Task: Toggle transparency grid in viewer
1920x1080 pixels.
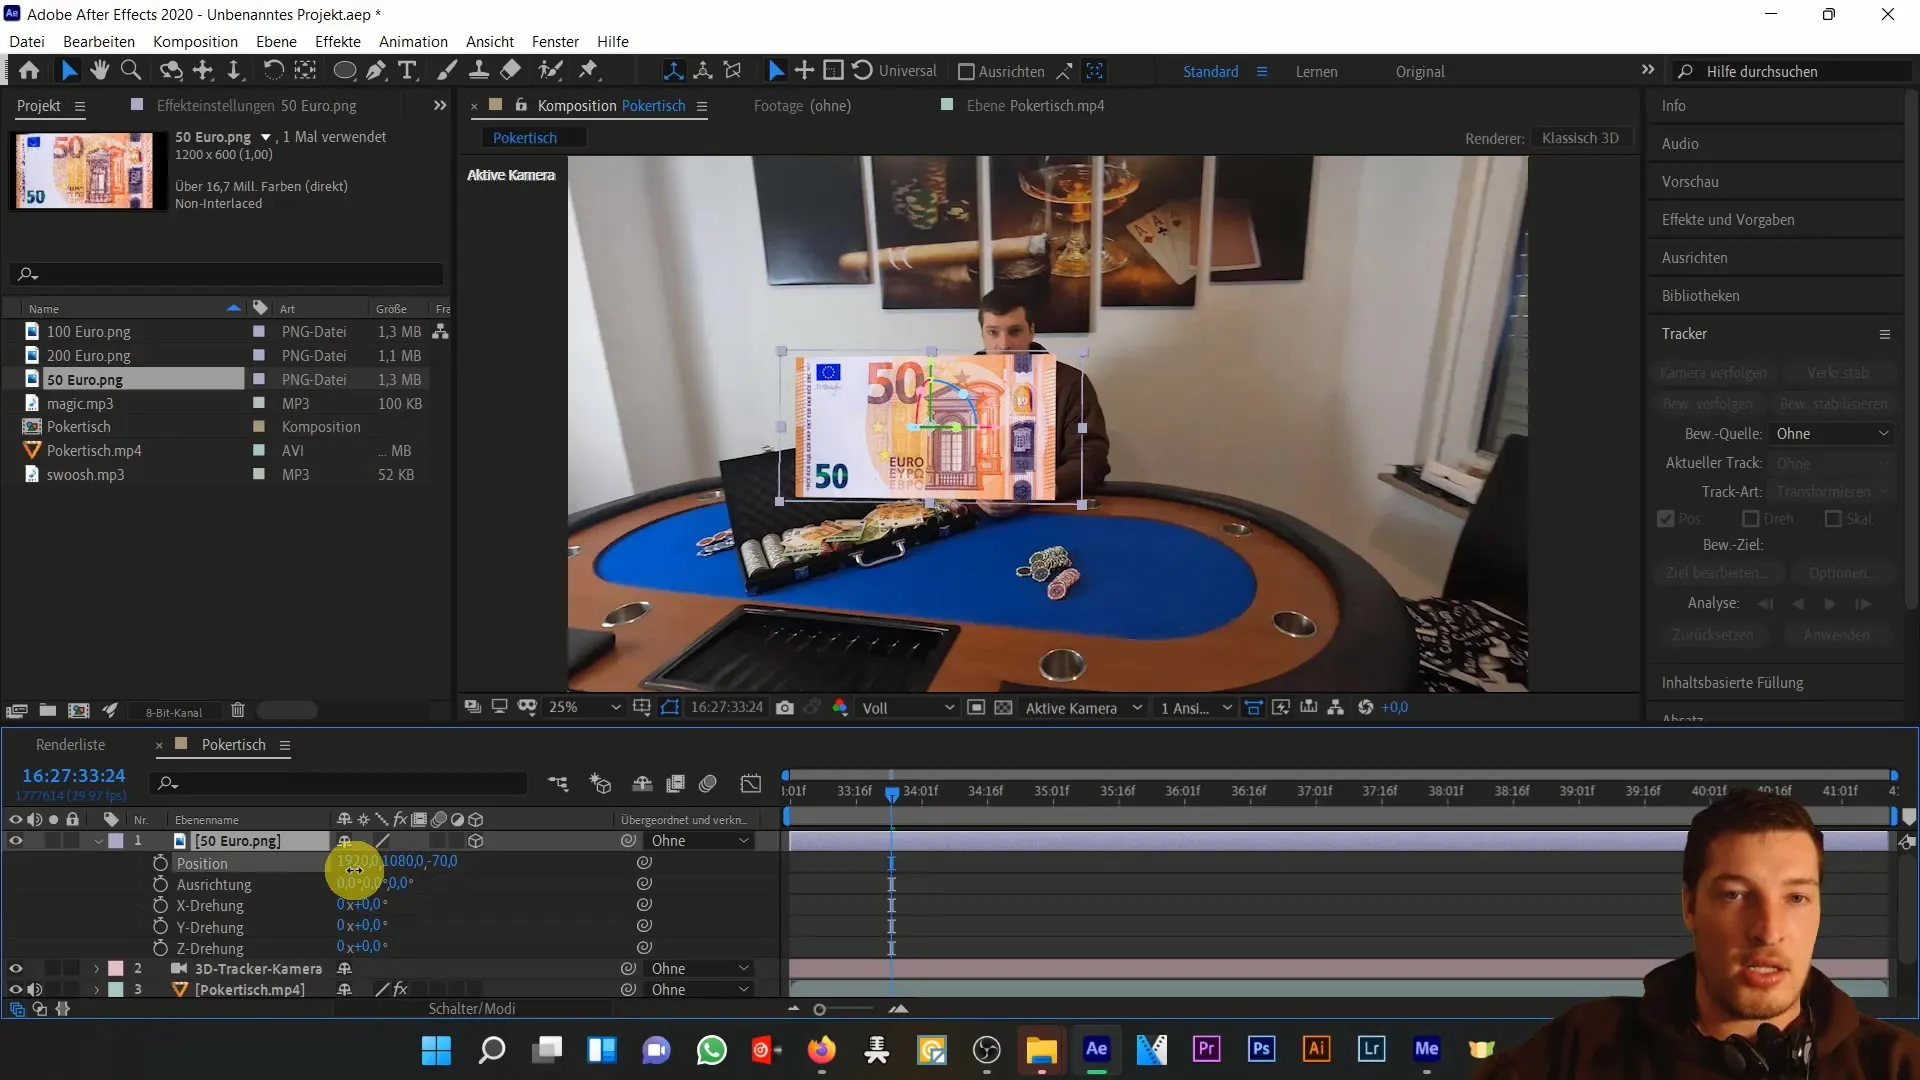Action: (1004, 708)
